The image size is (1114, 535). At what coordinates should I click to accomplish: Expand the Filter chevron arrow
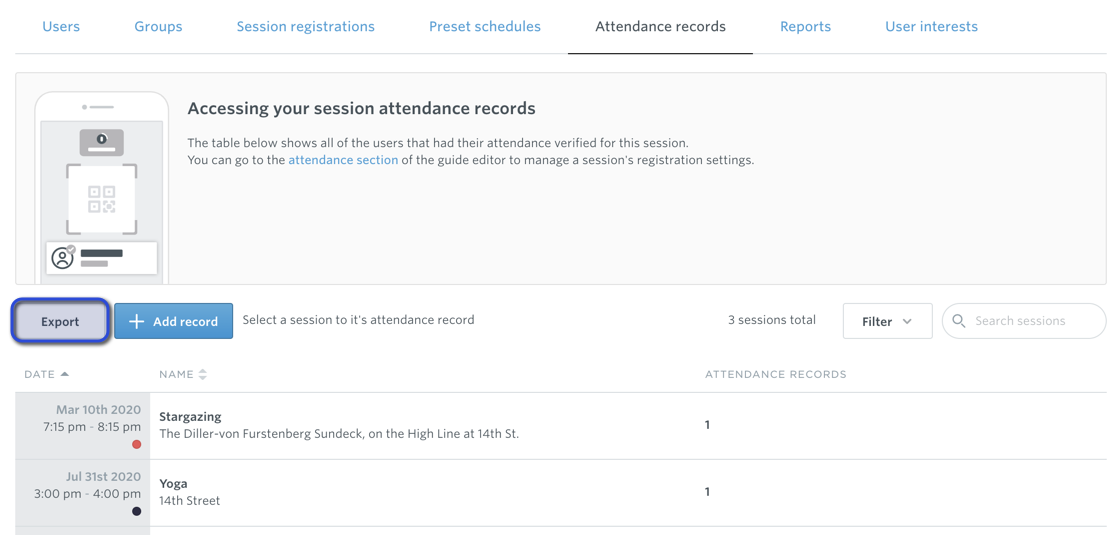(907, 322)
